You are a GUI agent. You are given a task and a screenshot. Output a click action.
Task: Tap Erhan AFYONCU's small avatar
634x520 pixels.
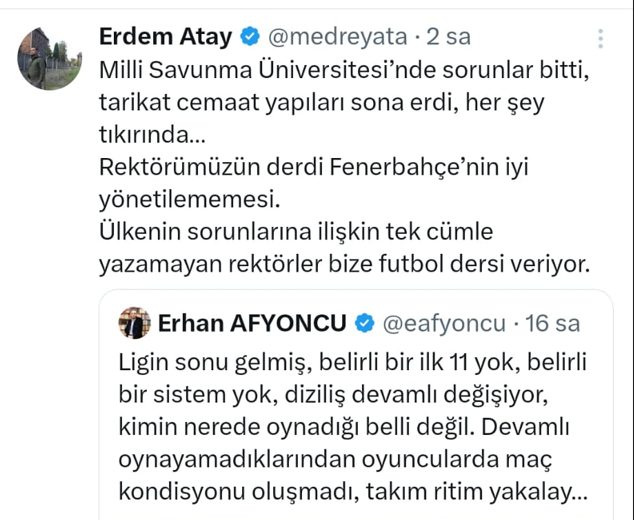tap(134, 323)
